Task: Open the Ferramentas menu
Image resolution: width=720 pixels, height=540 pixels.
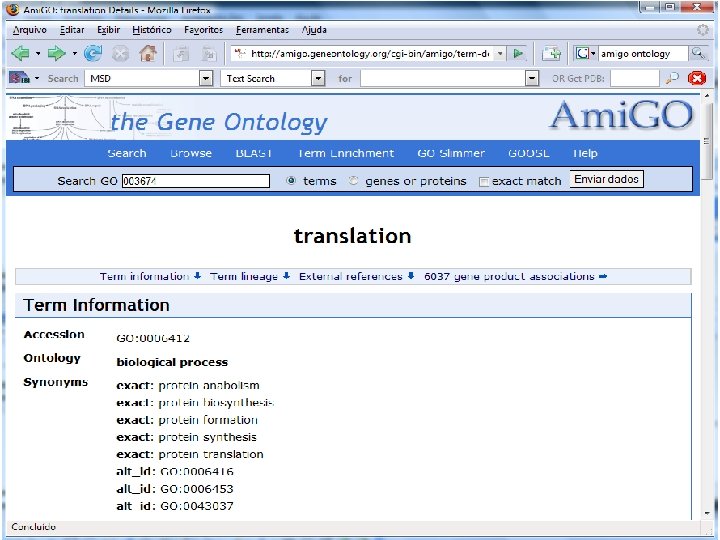Action: [x=262, y=30]
